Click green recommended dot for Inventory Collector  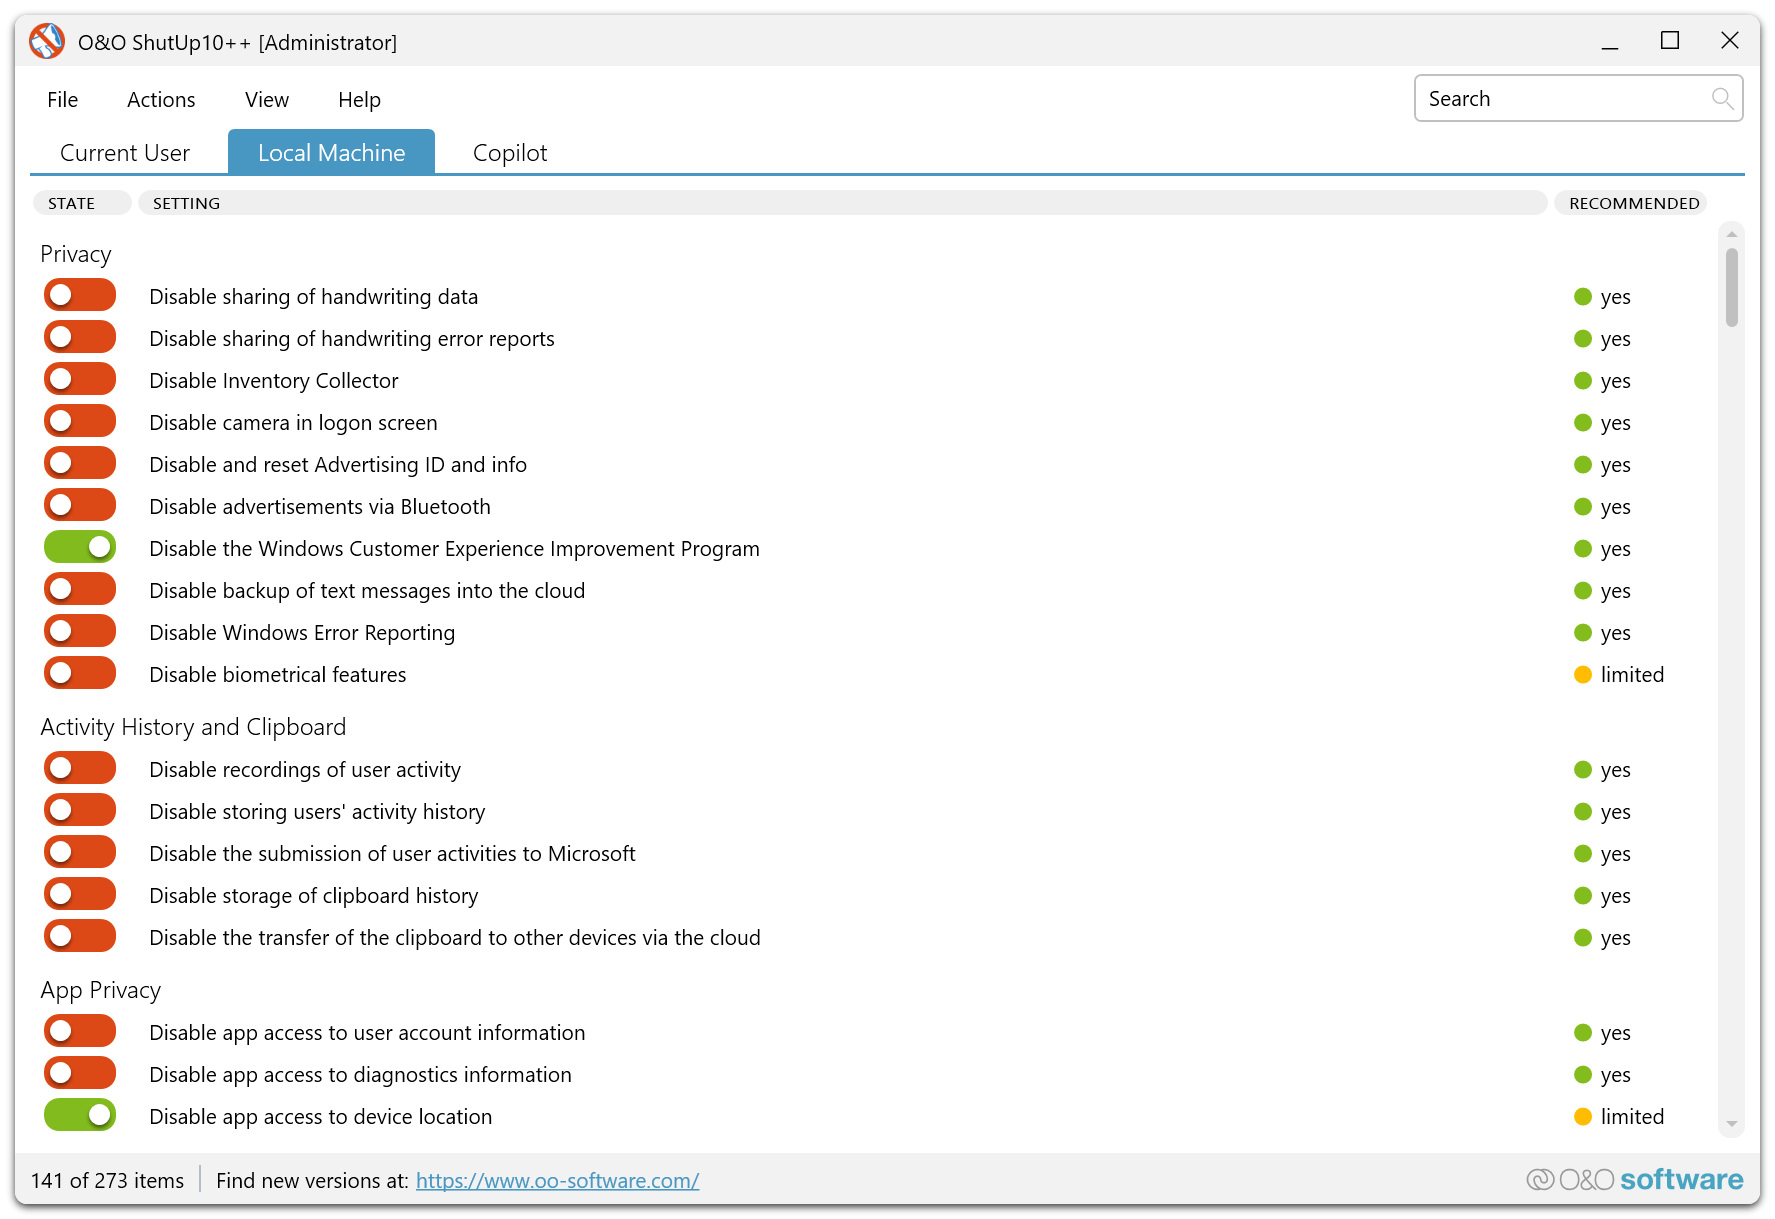pos(1583,381)
